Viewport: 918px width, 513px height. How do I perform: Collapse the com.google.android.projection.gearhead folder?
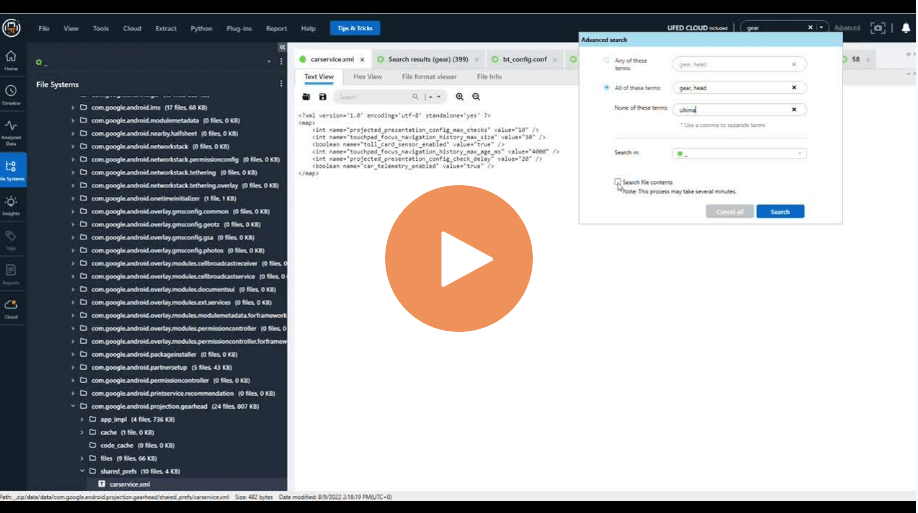72,407
